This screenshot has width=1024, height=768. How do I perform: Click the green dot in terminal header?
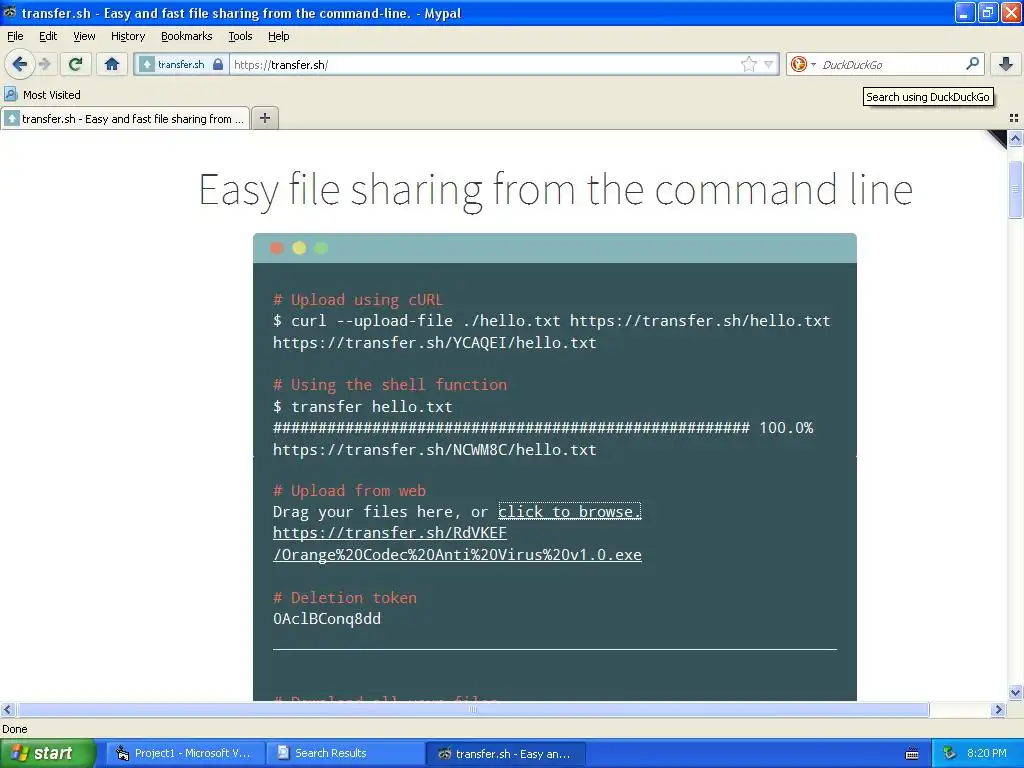(321, 248)
